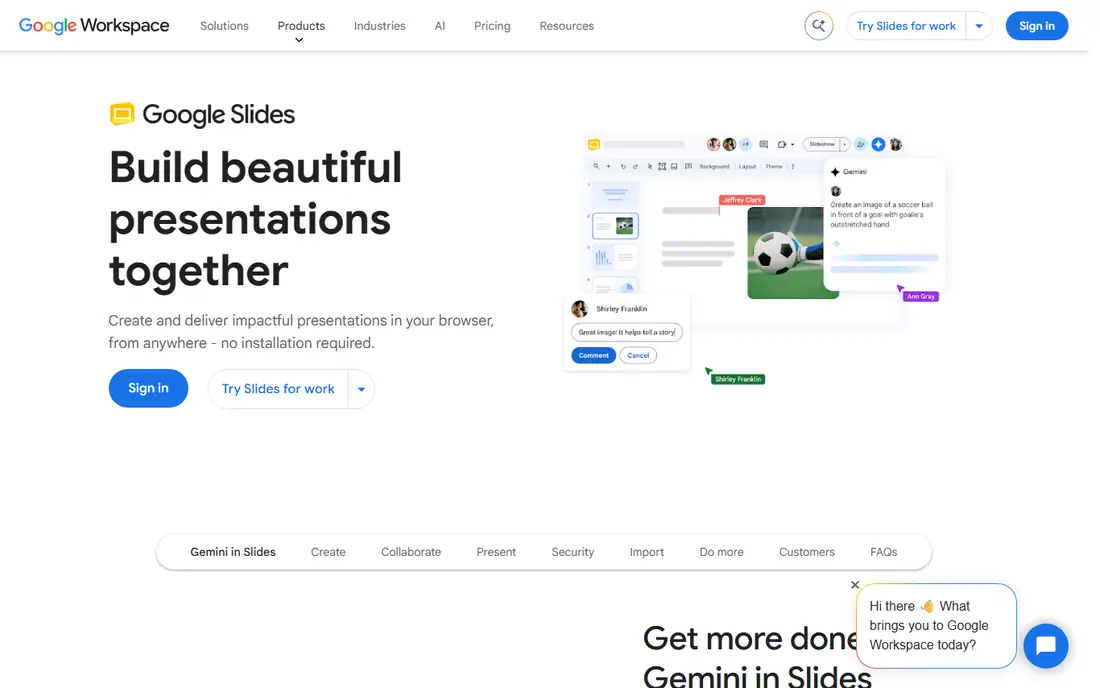Jump to the Collaborate section tab
Screen dimensions: 1100x688
pos(411,552)
